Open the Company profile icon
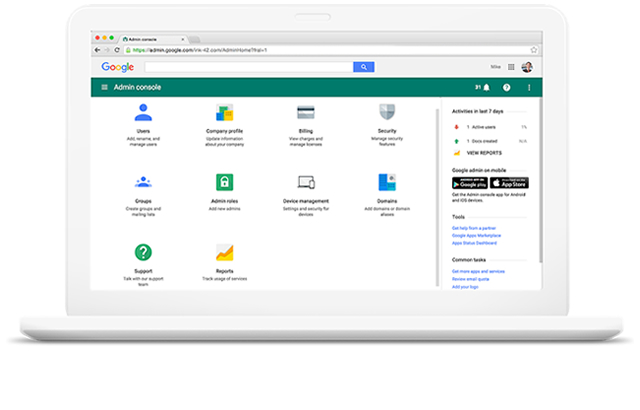The width and height of the screenshot is (640, 410). click(224, 113)
